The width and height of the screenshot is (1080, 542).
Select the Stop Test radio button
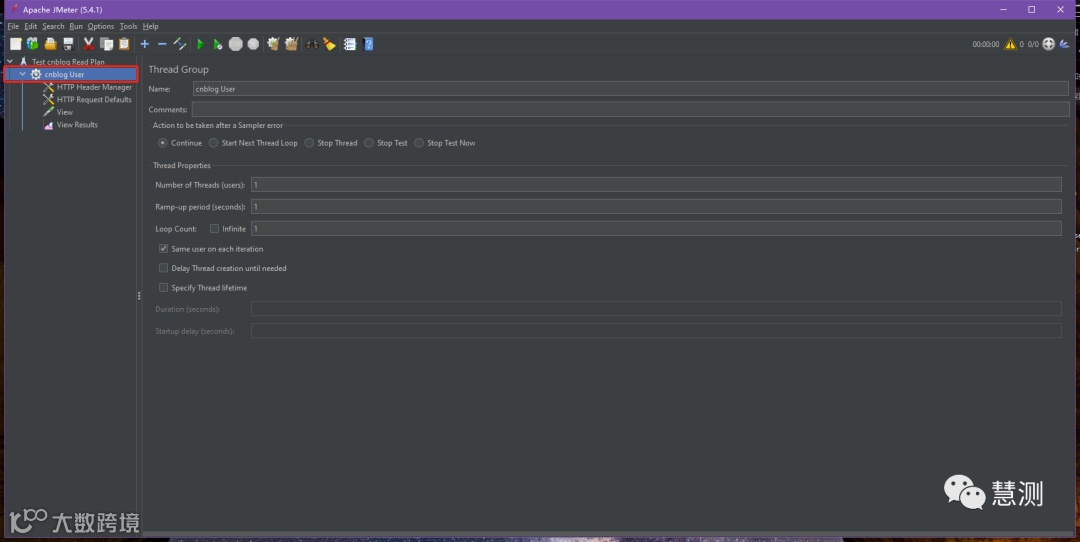pyautogui.click(x=369, y=143)
